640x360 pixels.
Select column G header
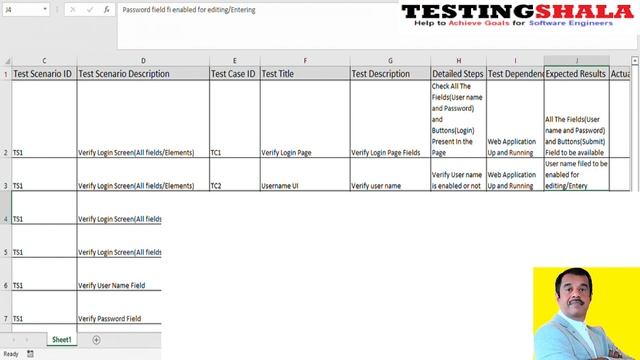(390, 61)
